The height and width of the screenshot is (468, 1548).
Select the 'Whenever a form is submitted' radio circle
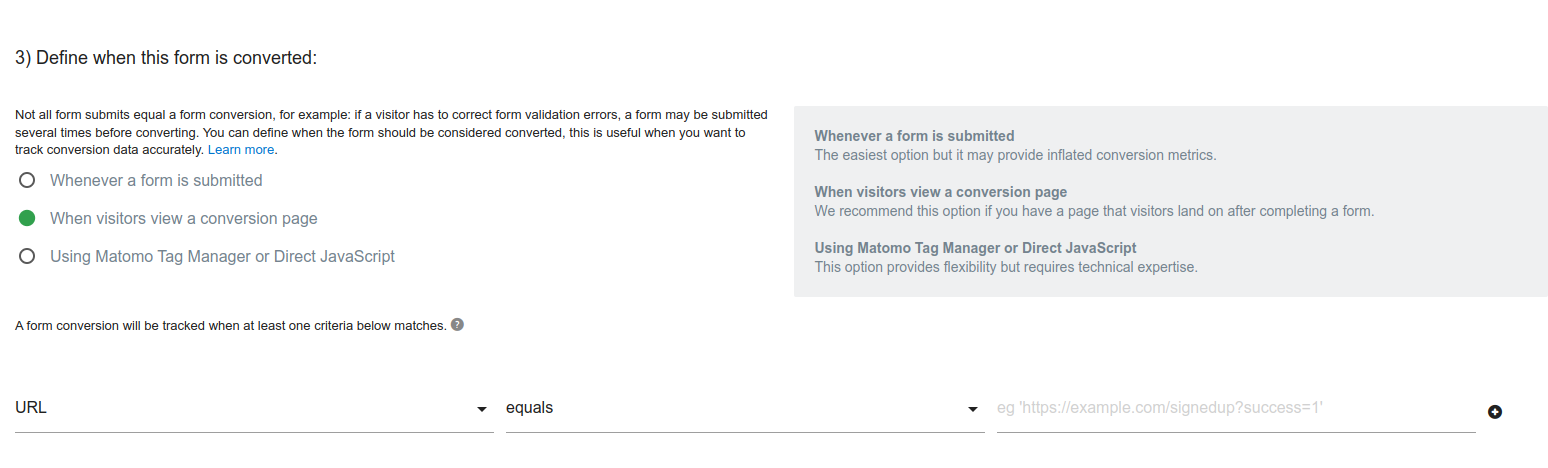(28, 181)
